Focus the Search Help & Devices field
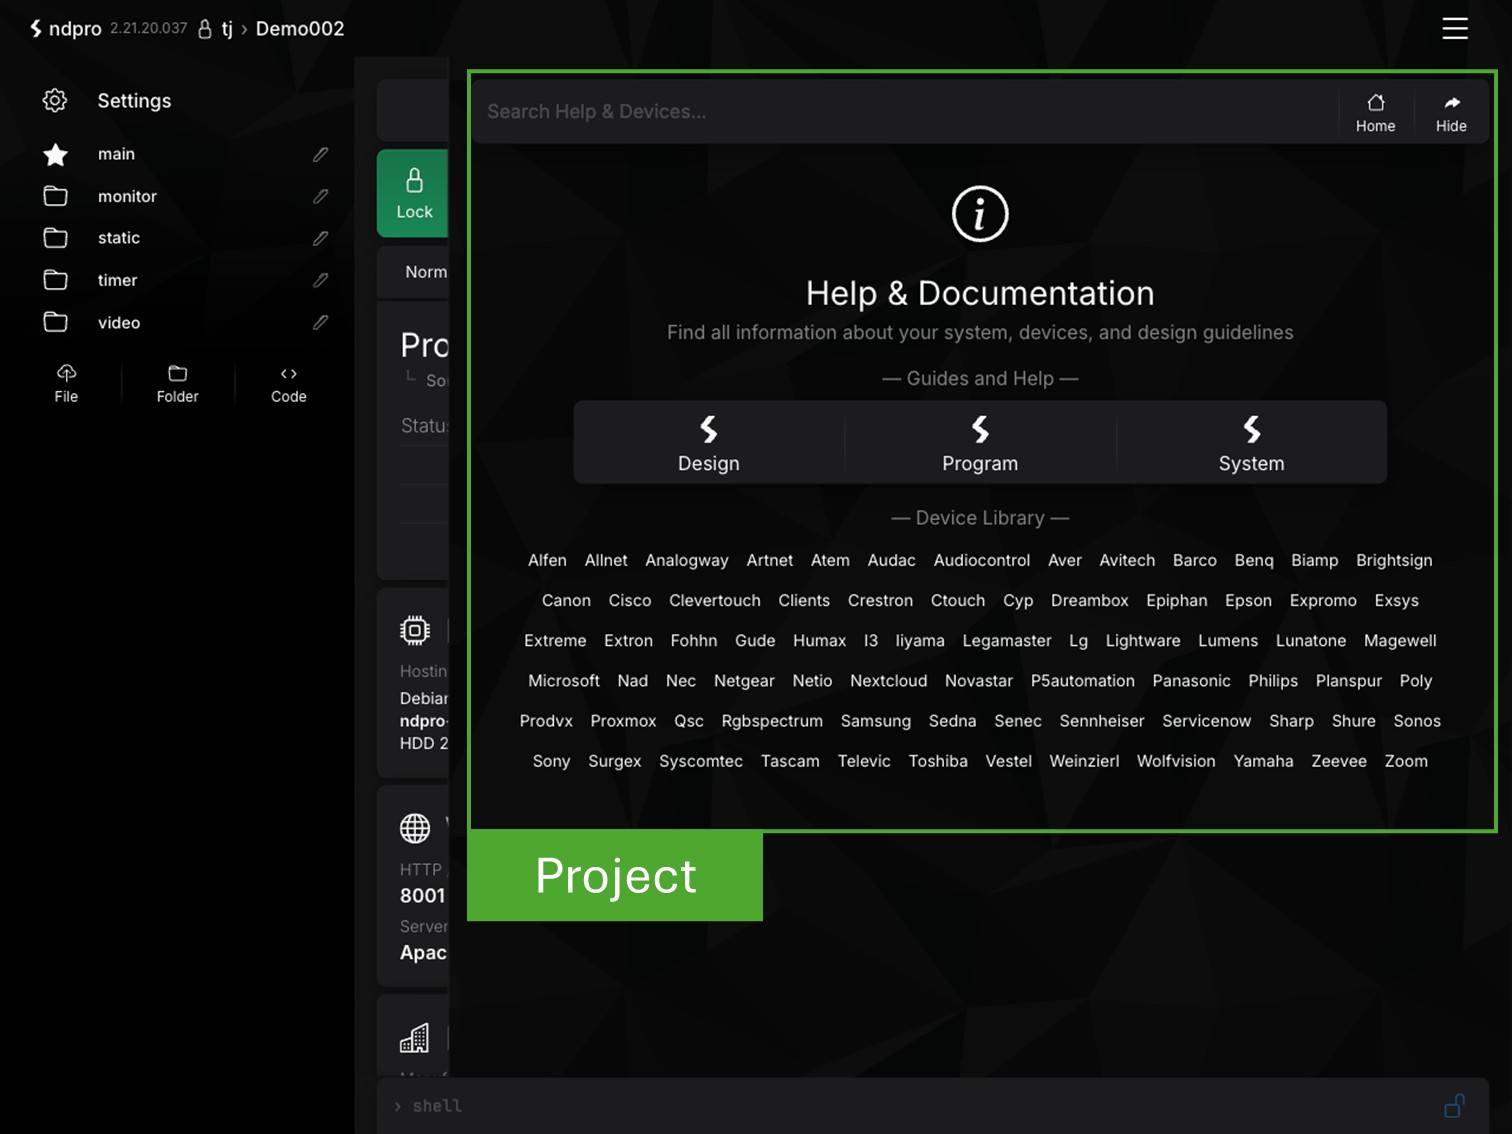 (x=905, y=112)
